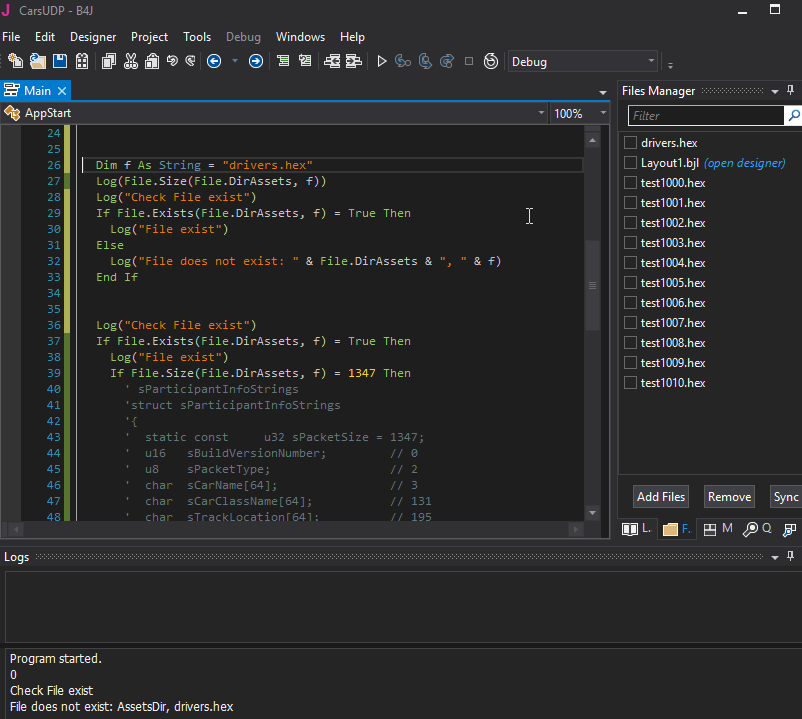Open the Project menu
Image resolution: width=802 pixels, height=719 pixels.
tap(150, 37)
